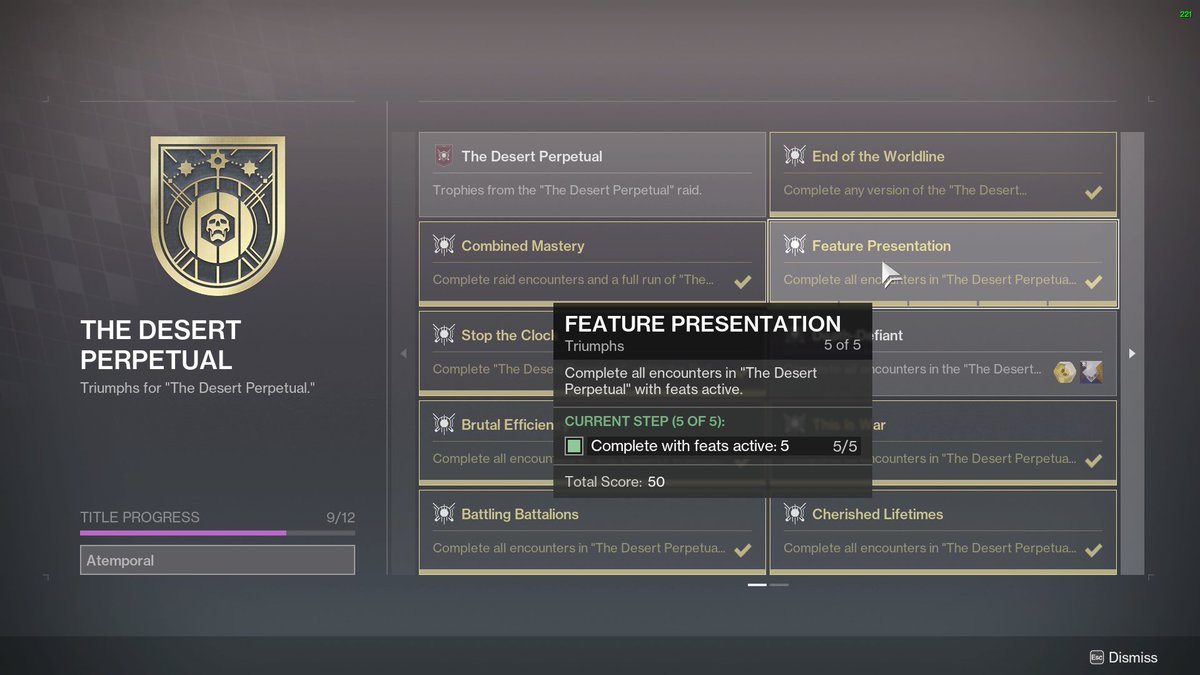The image size is (1200, 675).
Task: Click the Feature Presentation raid icon
Action: (x=795, y=245)
